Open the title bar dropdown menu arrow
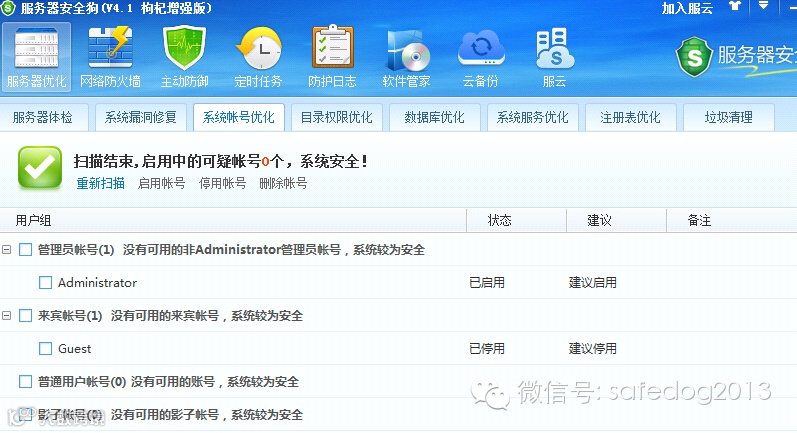 763,6
